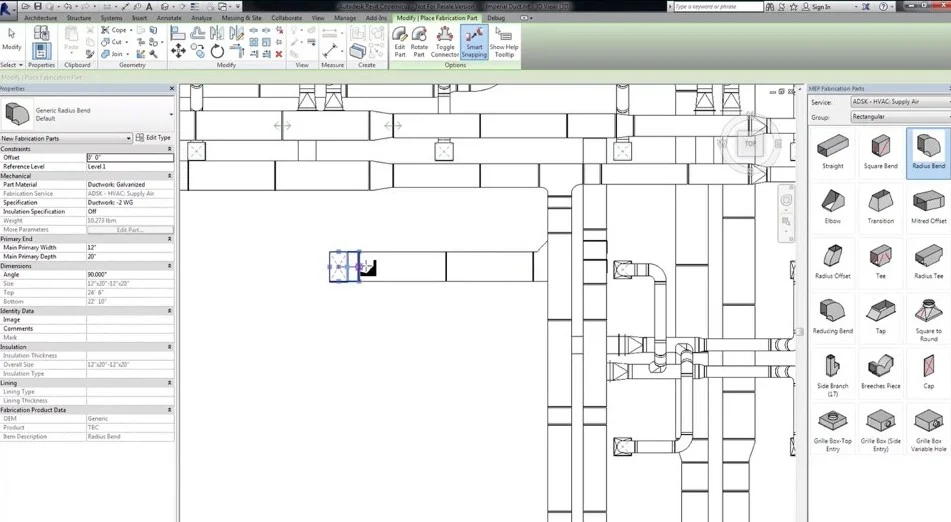Select the Cap fabrication part
Image resolution: width=951 pixels, height=522 pixels.
[x=928, y=370]
